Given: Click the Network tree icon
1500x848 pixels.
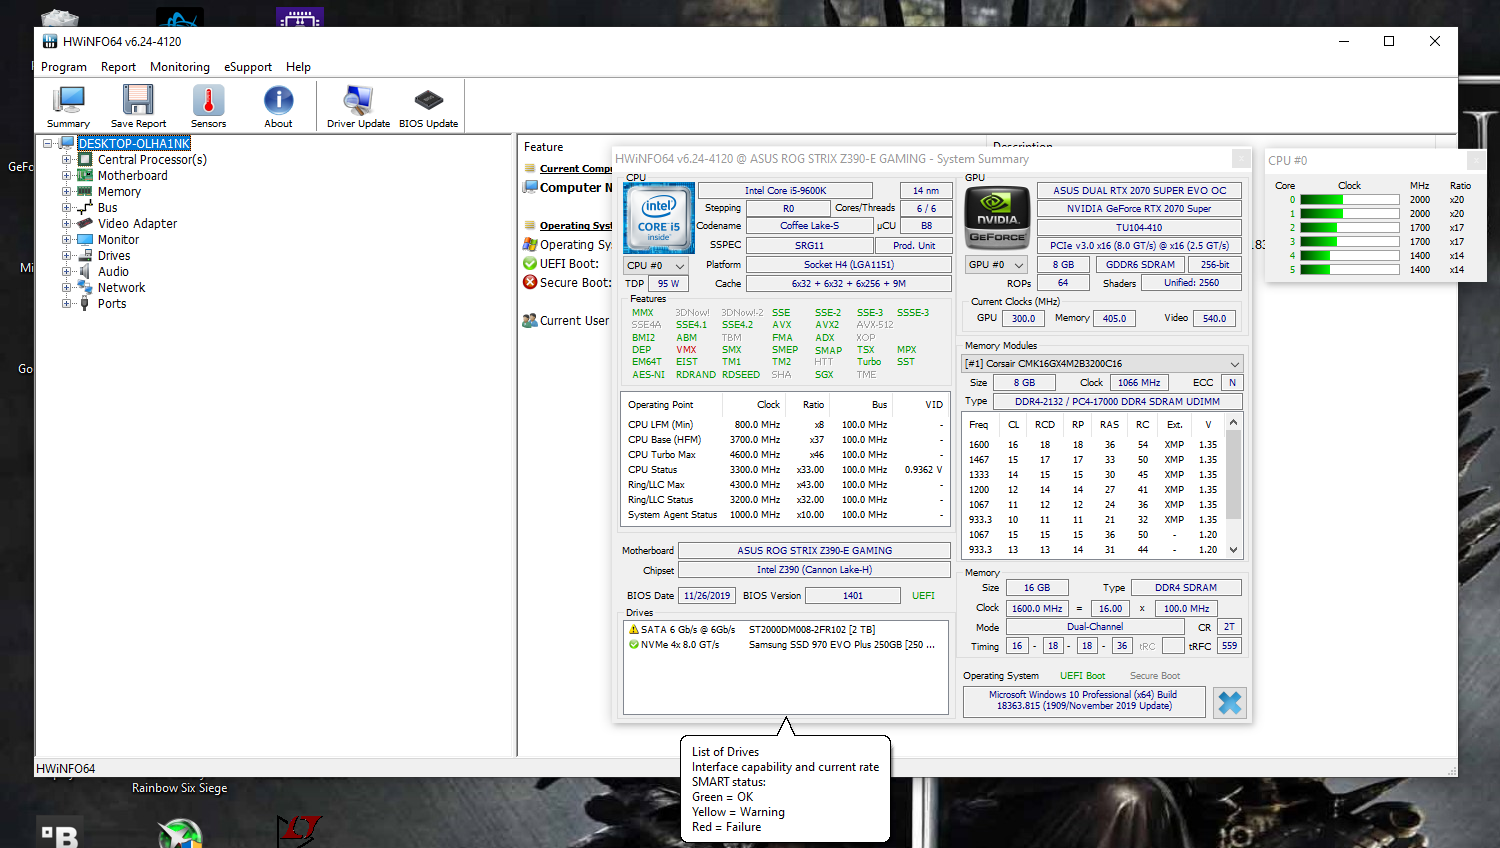Looking at the screenshot, I should coord(86,287).
